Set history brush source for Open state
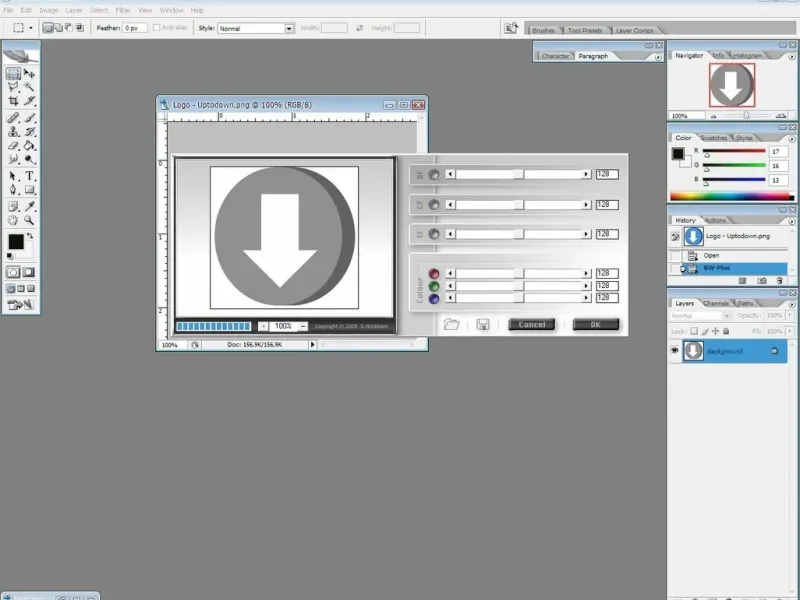This screenshot has width=800, height=600. tap(675, 255)
